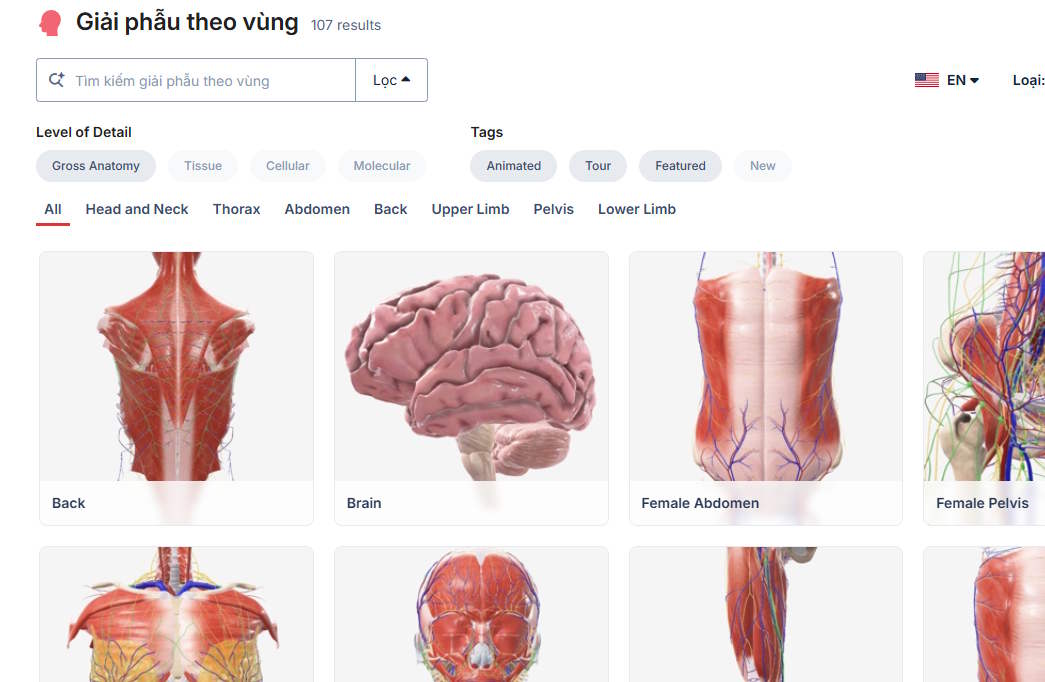The image size is (1045, 682).
Task: Toggle the Gross Anatomy detail filter
Action: pyautogui.click(x=95, y=166)
